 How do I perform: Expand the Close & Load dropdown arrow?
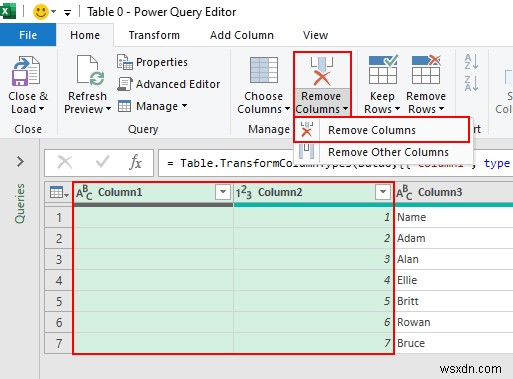point(42,109)
